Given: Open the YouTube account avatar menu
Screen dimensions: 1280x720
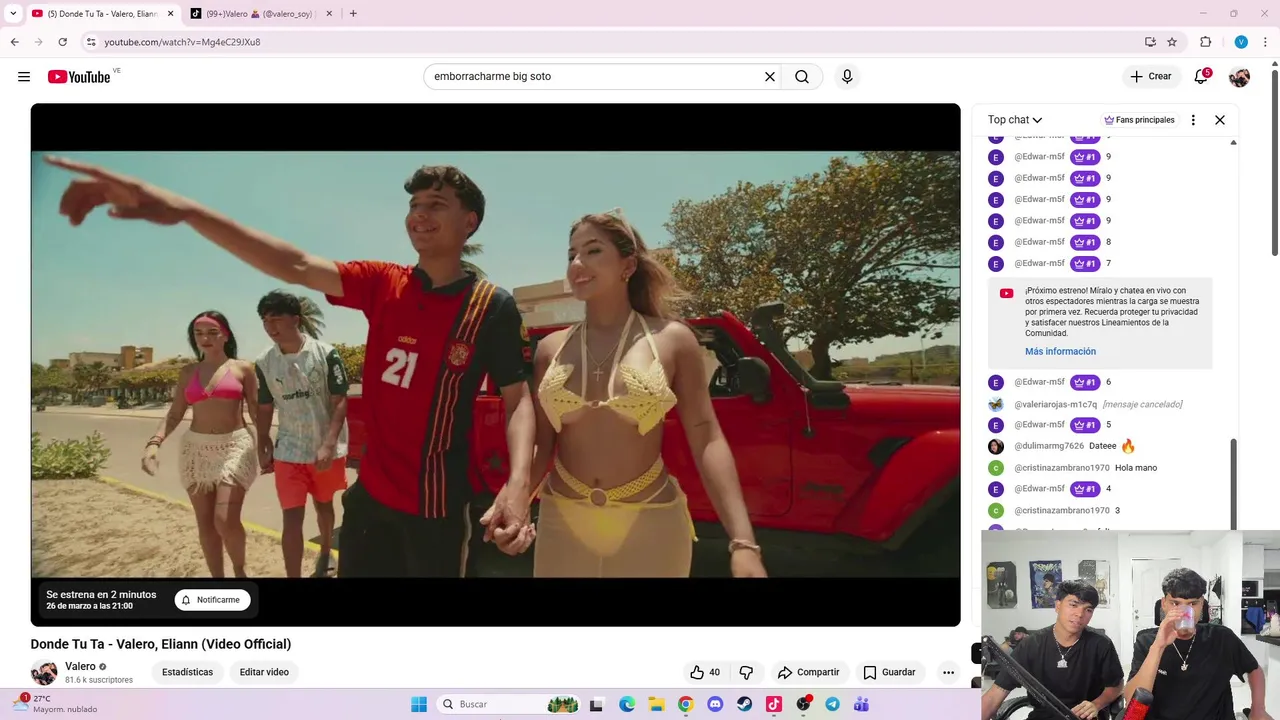Looking at the screenshot, I should (x=1239, y=77).
